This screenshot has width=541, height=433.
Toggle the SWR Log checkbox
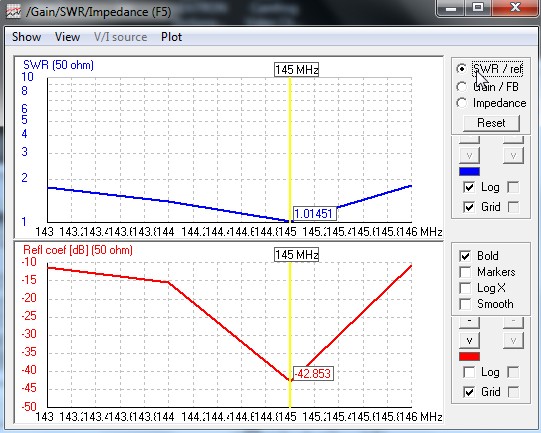coord(469,187)
